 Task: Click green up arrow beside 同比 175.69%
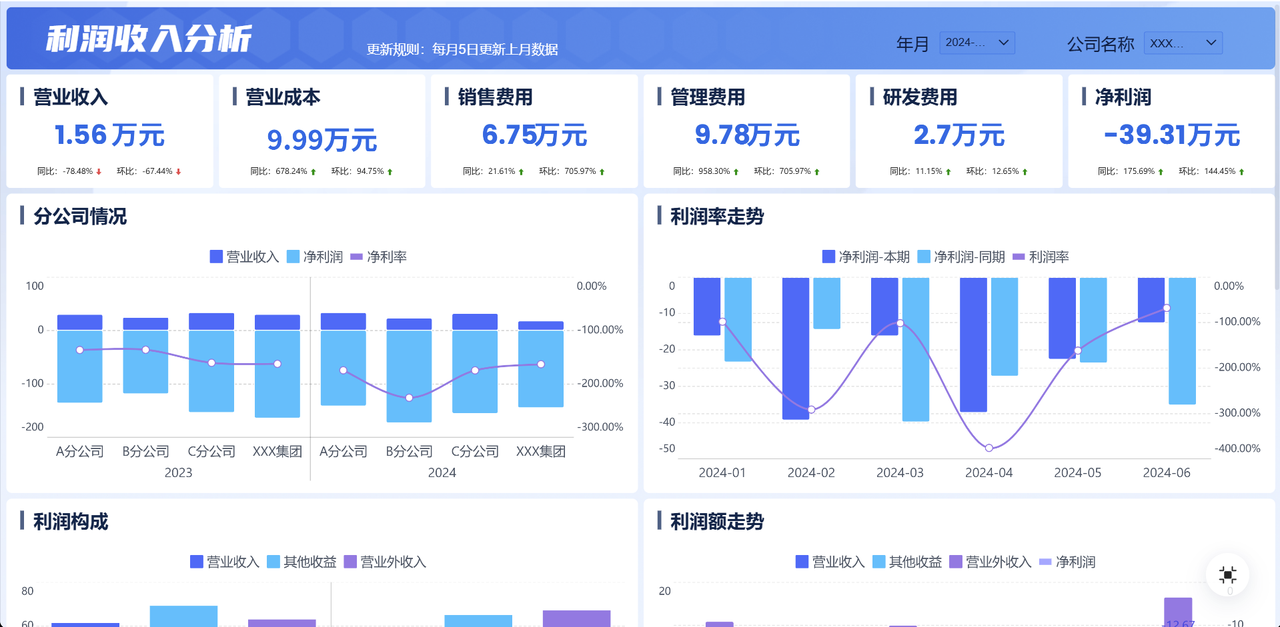click(1162, 172)
